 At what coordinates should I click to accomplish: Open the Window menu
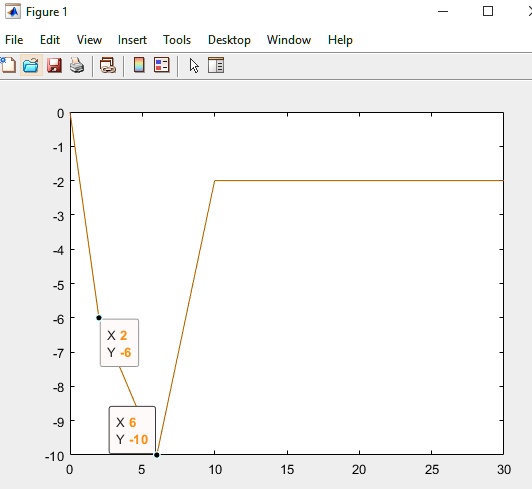click(x=289, y=40)
